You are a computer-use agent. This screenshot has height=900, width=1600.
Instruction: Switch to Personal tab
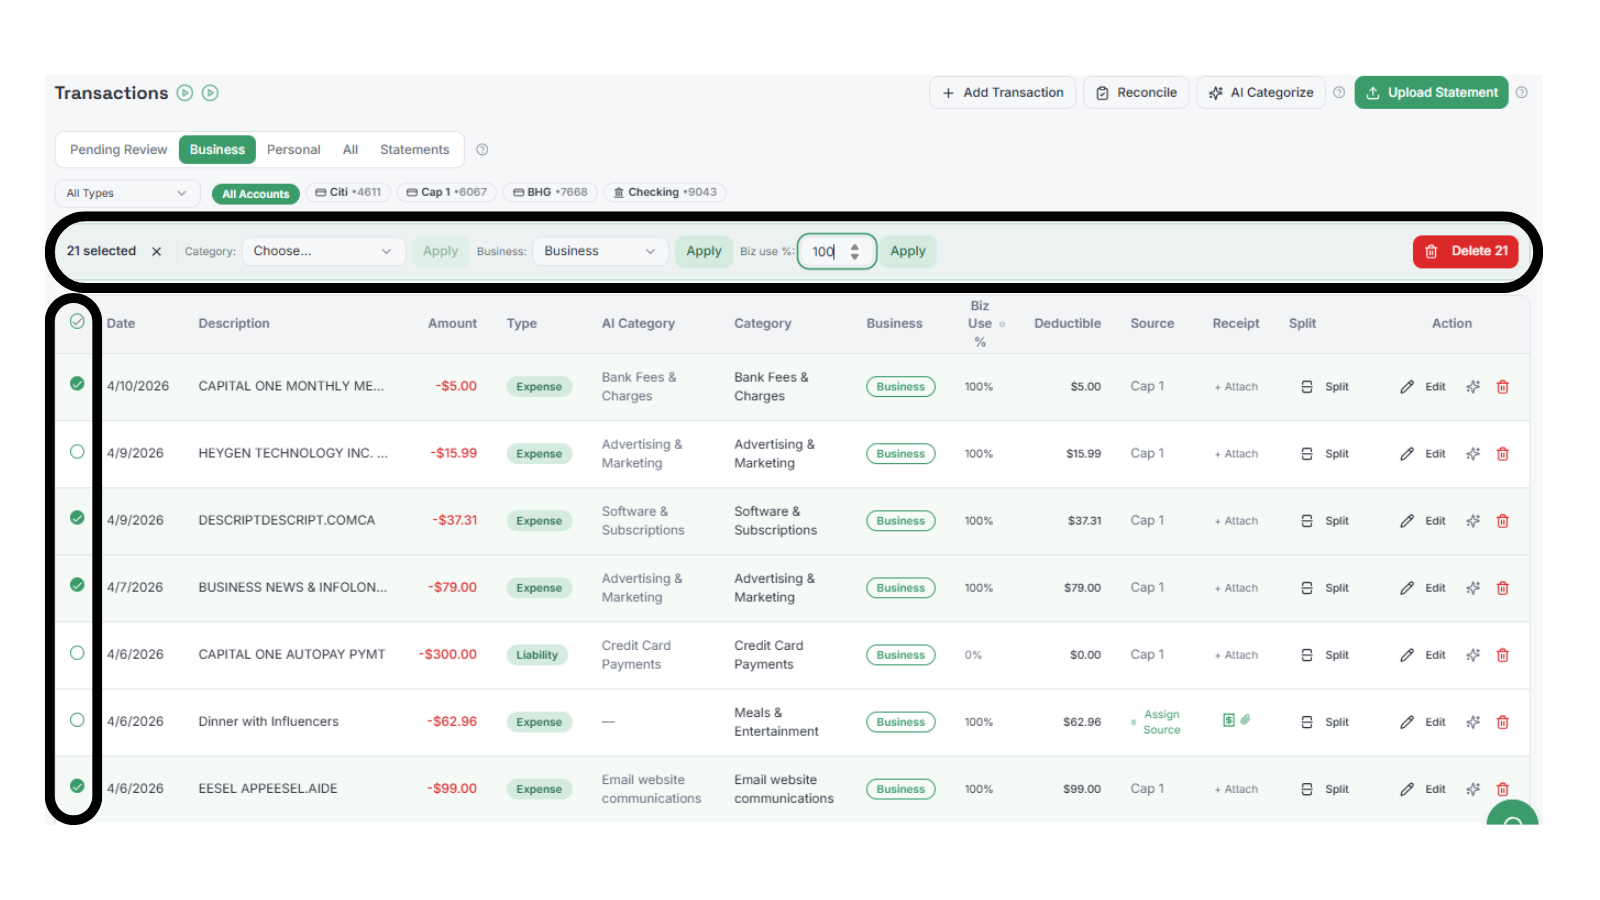point(293,150)
